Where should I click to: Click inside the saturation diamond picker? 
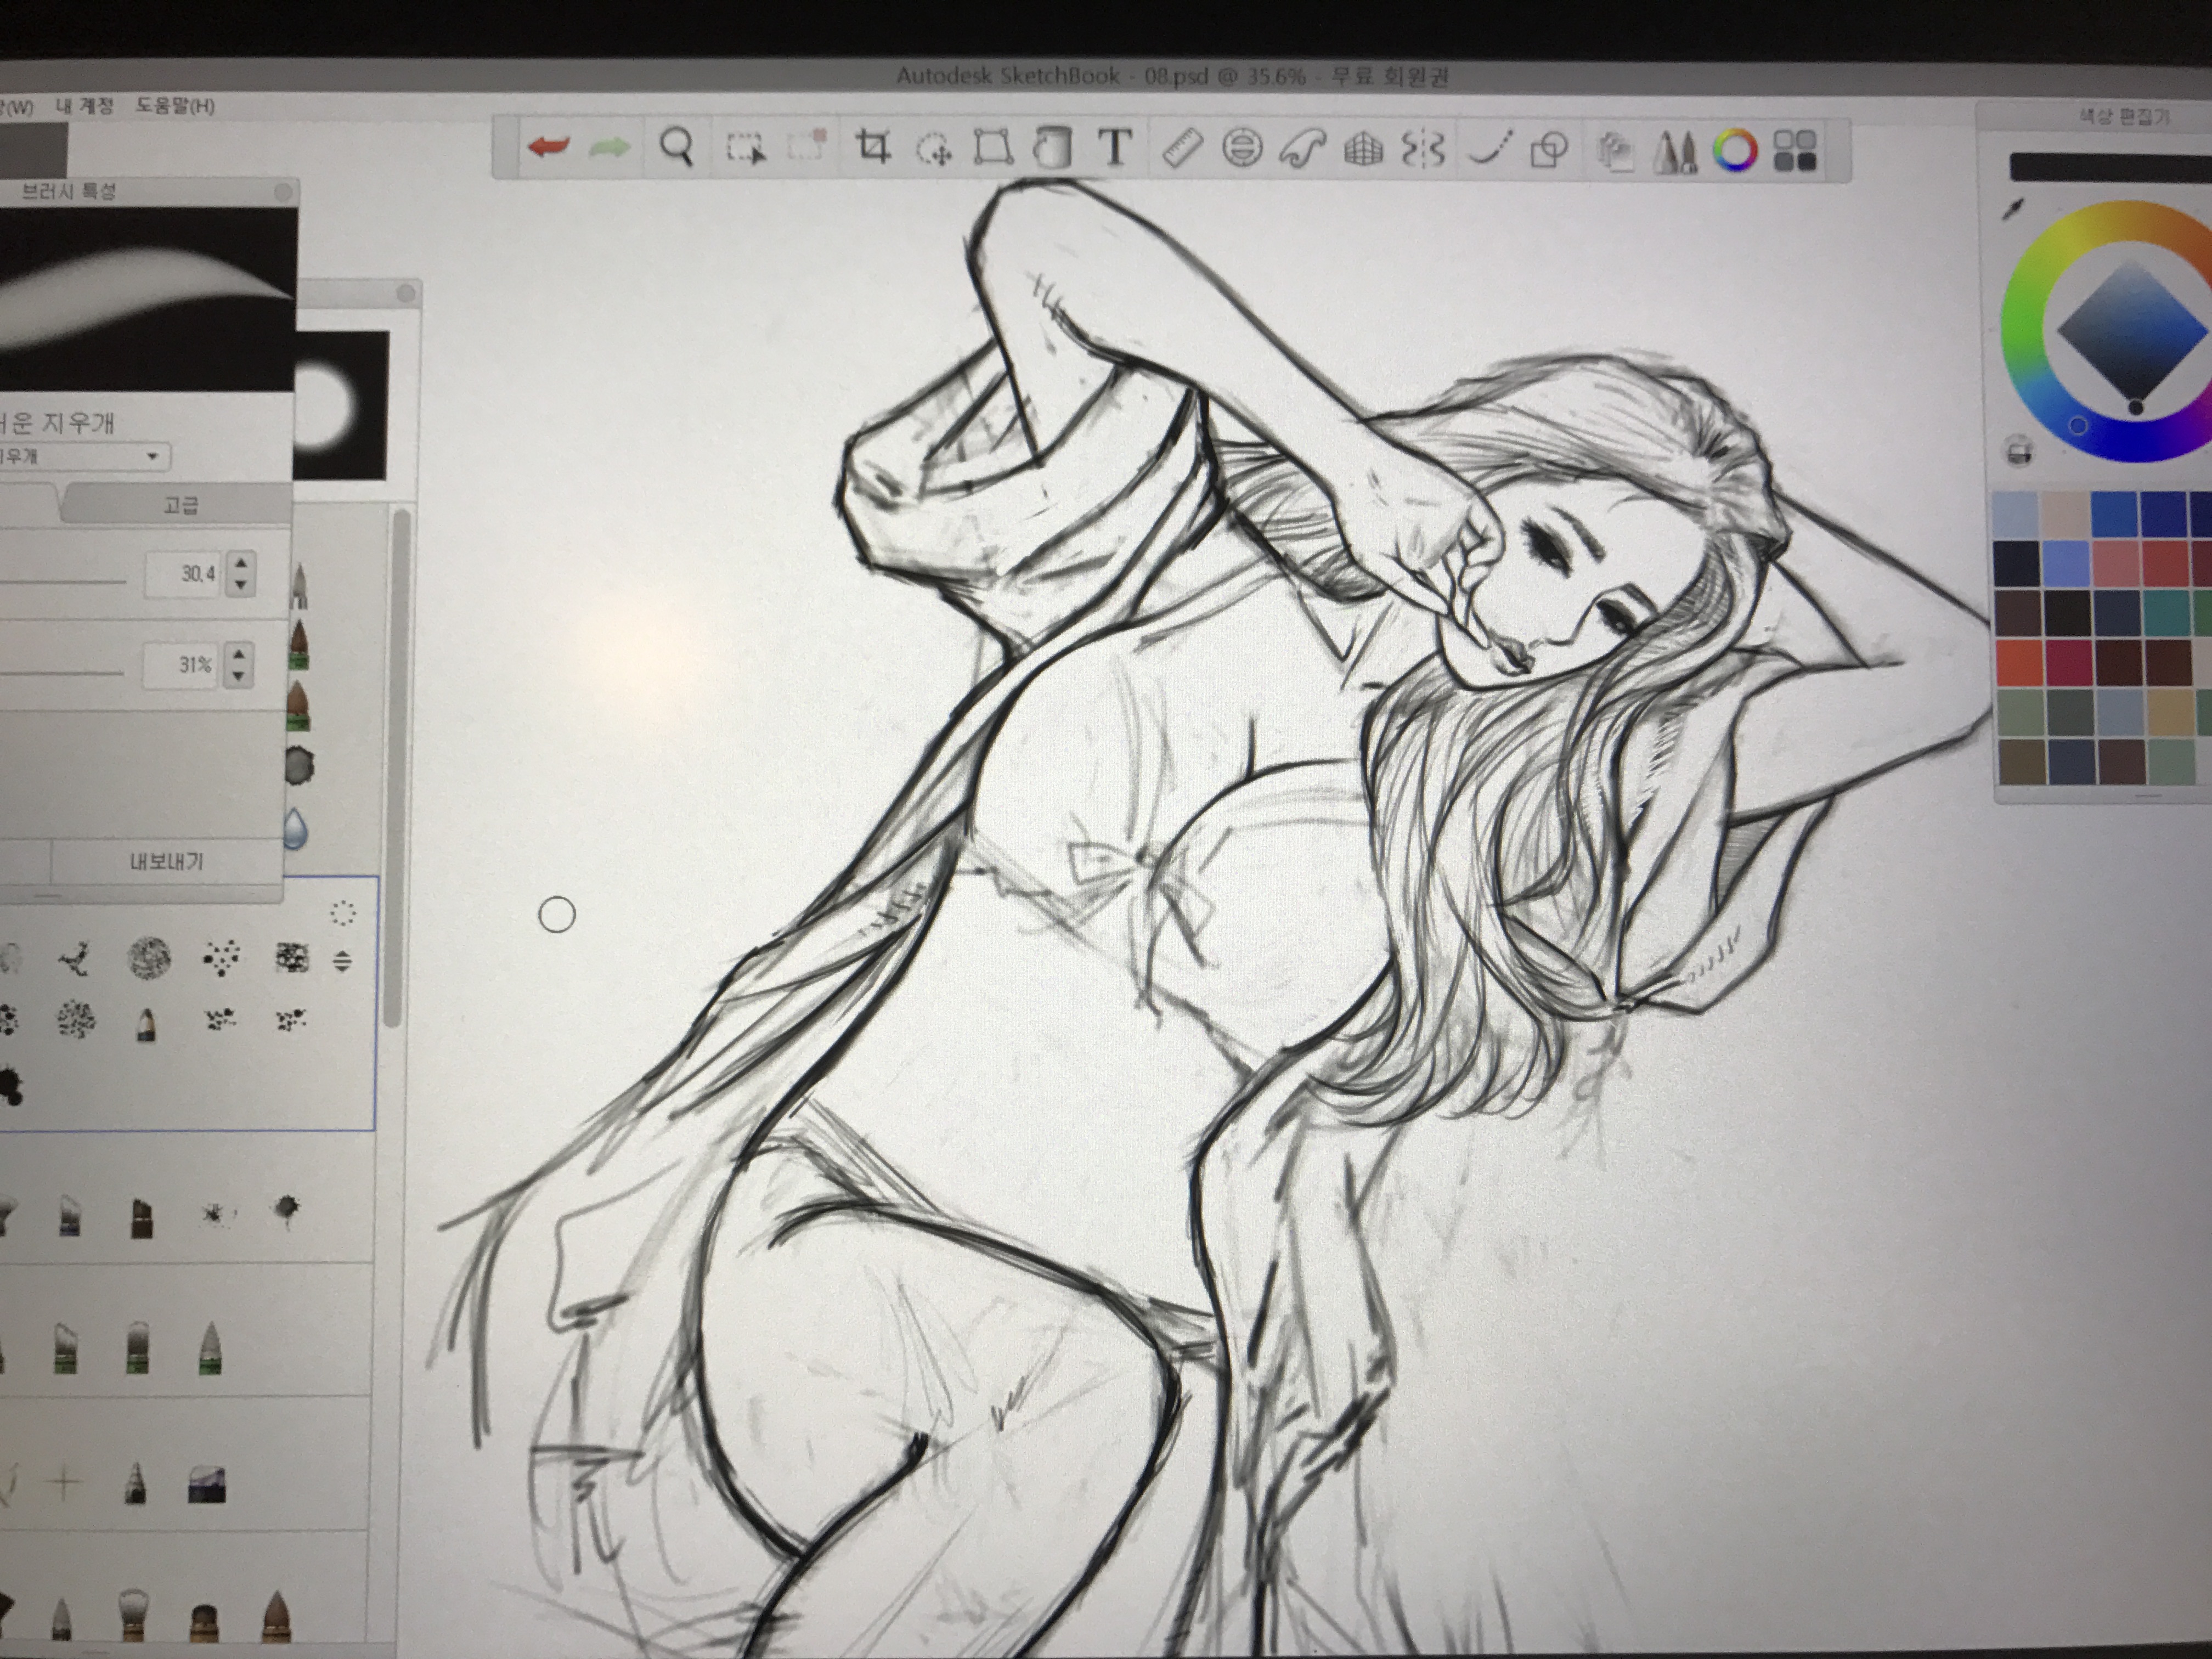[2134, 332]
